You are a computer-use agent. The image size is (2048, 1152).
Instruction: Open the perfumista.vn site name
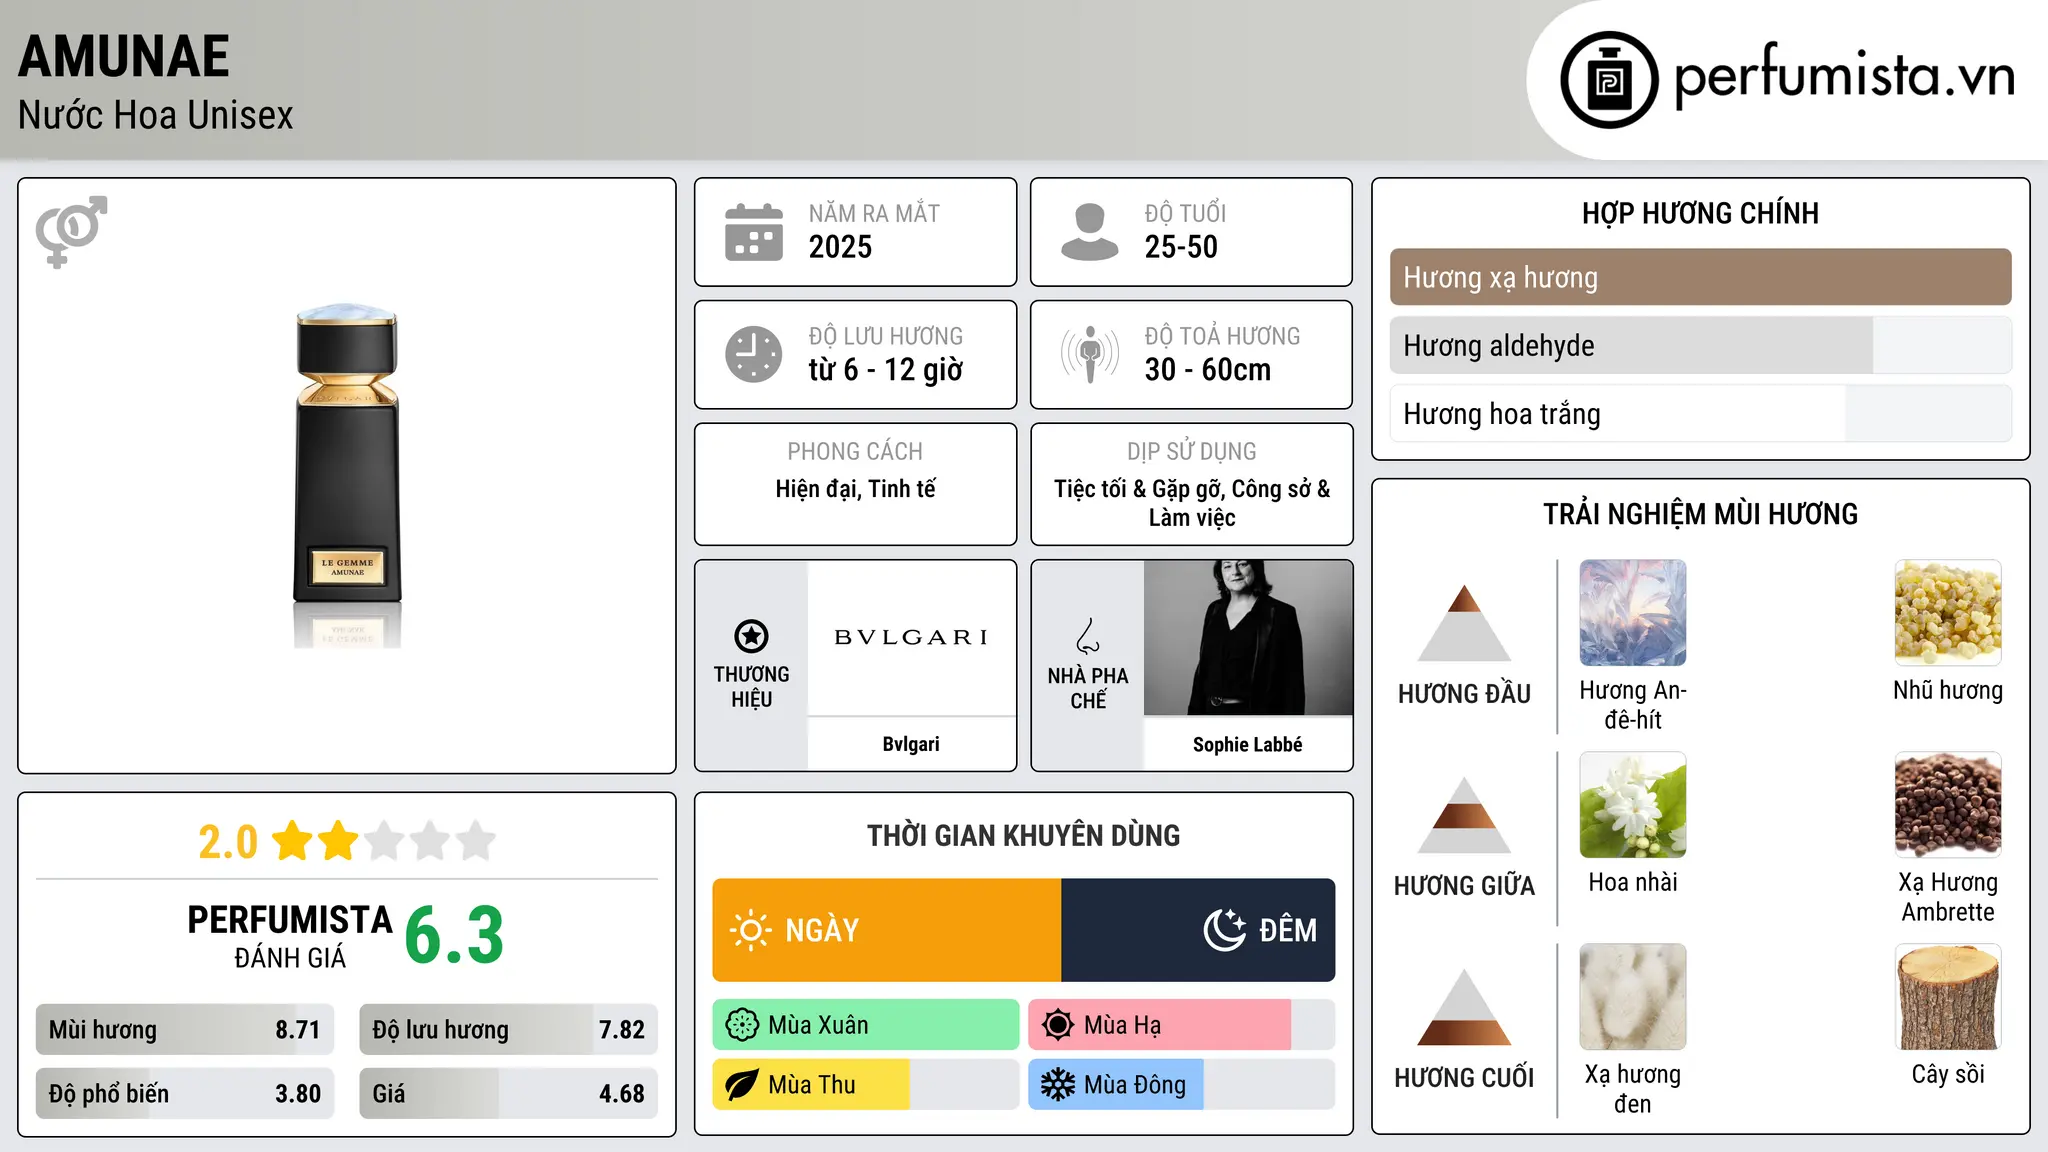coord(1845,76)
